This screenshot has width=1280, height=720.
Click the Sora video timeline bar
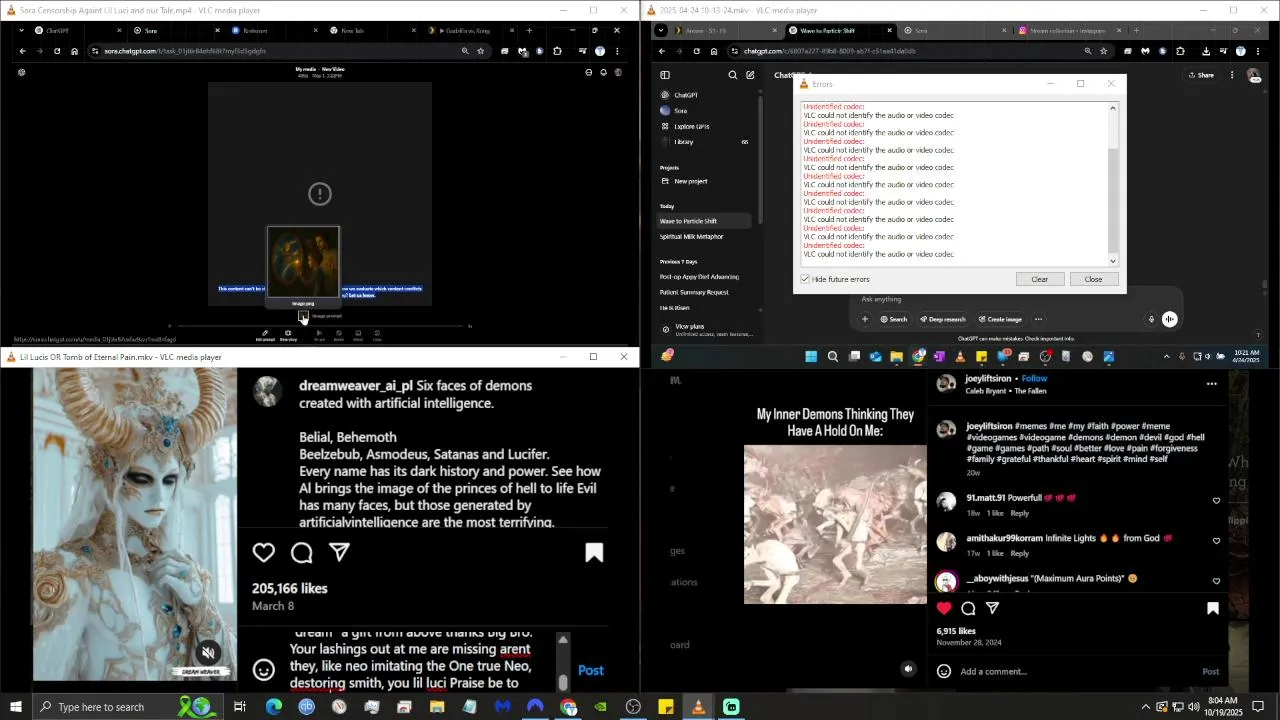click(320, 325)
